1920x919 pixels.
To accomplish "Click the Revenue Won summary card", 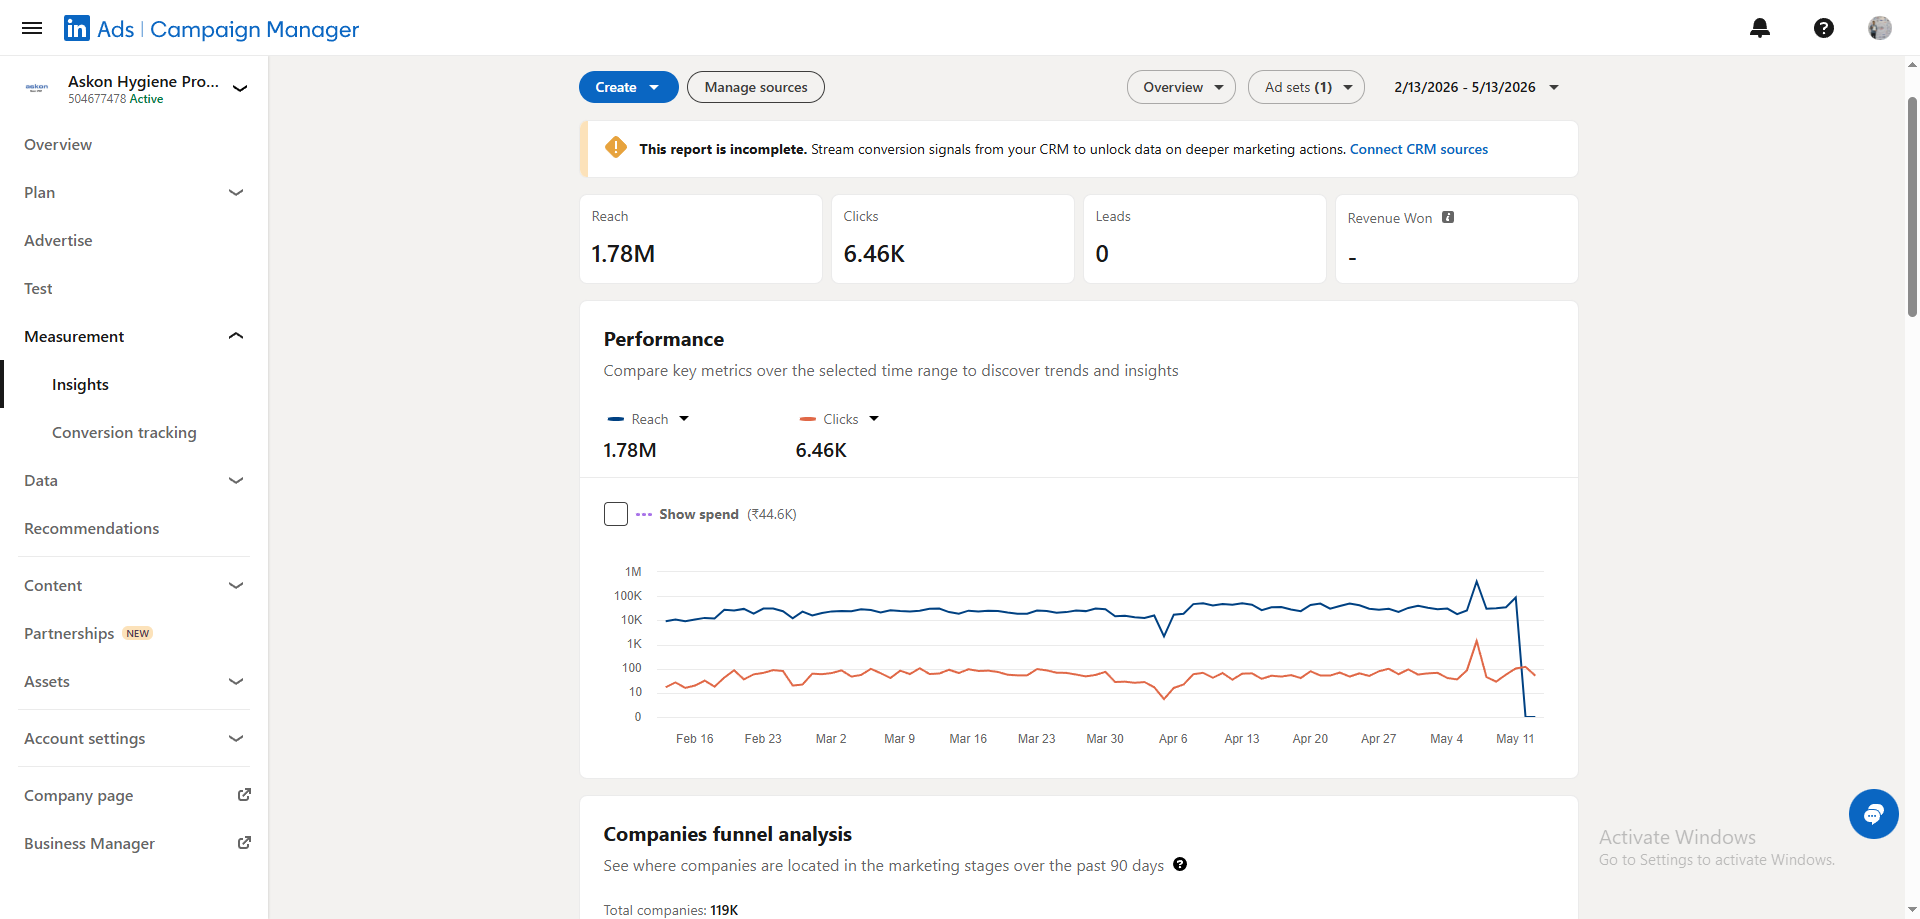I will tap(1456, 239).
